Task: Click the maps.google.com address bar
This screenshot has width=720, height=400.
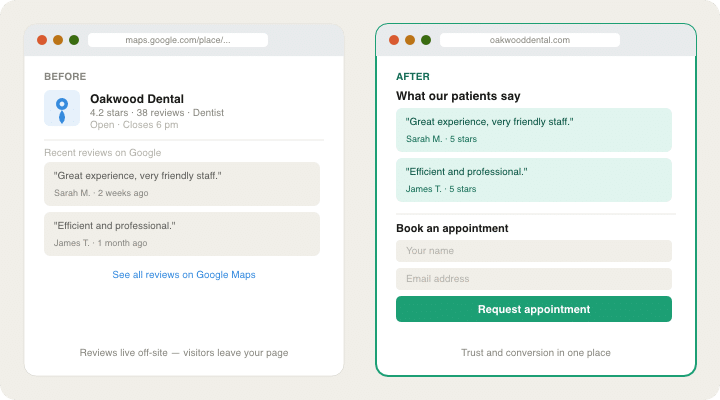Action: click(x=178, y=40)
